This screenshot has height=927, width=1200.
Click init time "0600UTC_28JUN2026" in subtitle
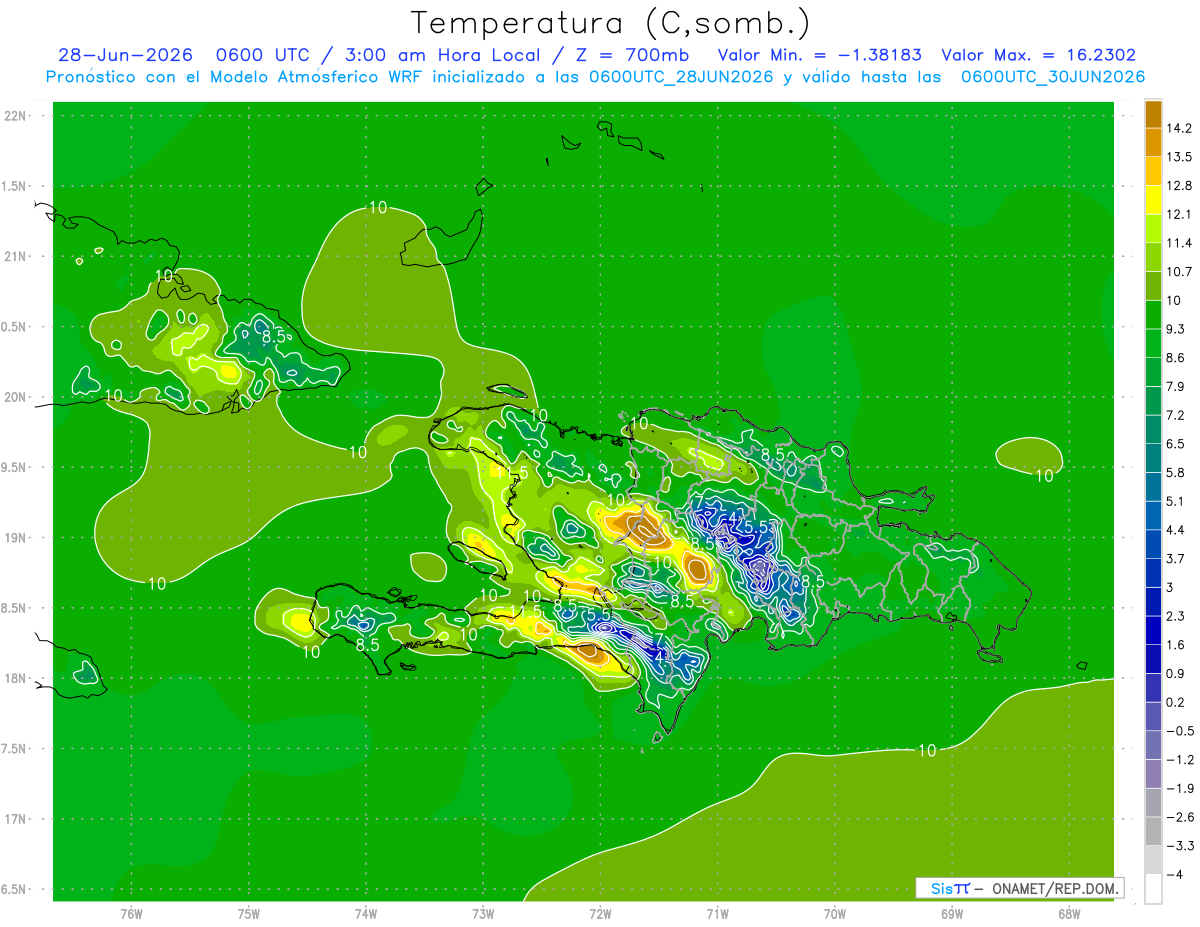coord(681,77)
